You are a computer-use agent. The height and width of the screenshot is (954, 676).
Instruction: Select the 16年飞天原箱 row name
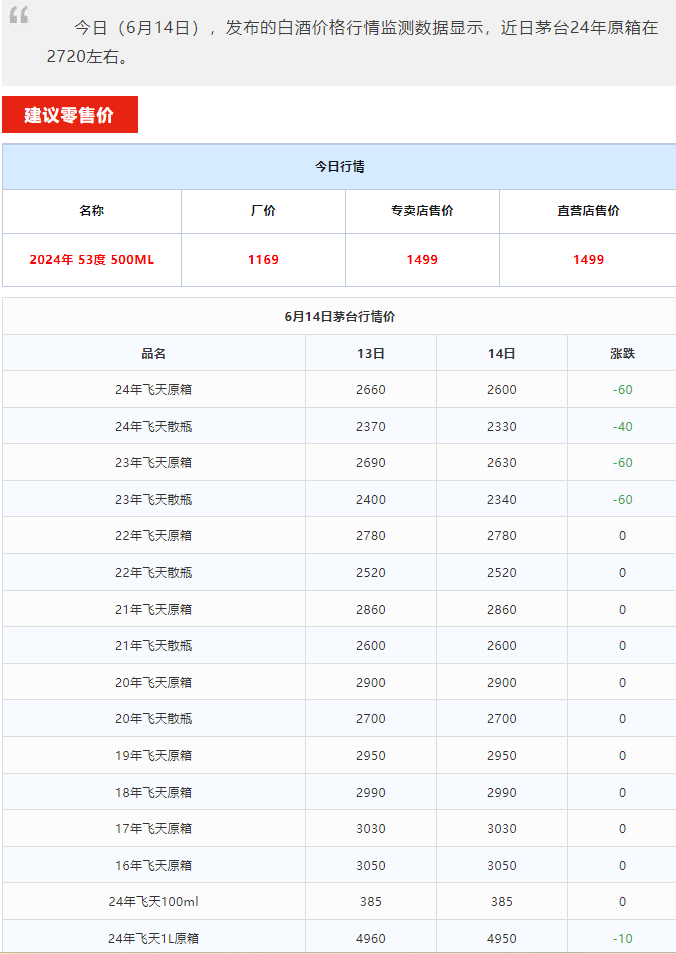(153, 865)
